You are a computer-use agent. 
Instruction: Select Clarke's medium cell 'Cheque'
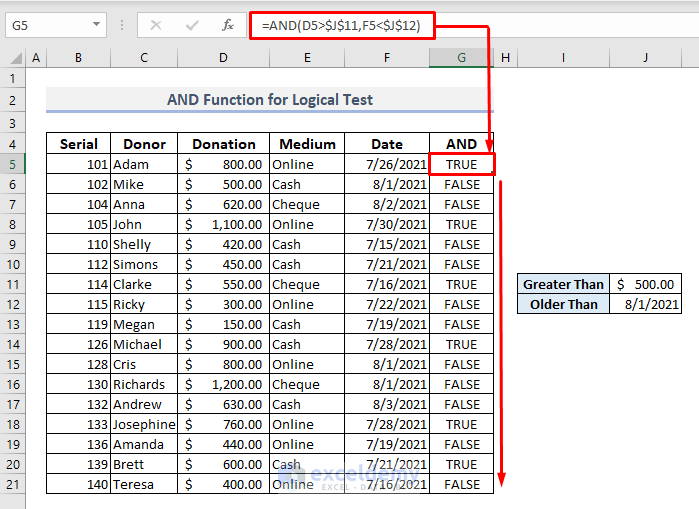point(307,284)
